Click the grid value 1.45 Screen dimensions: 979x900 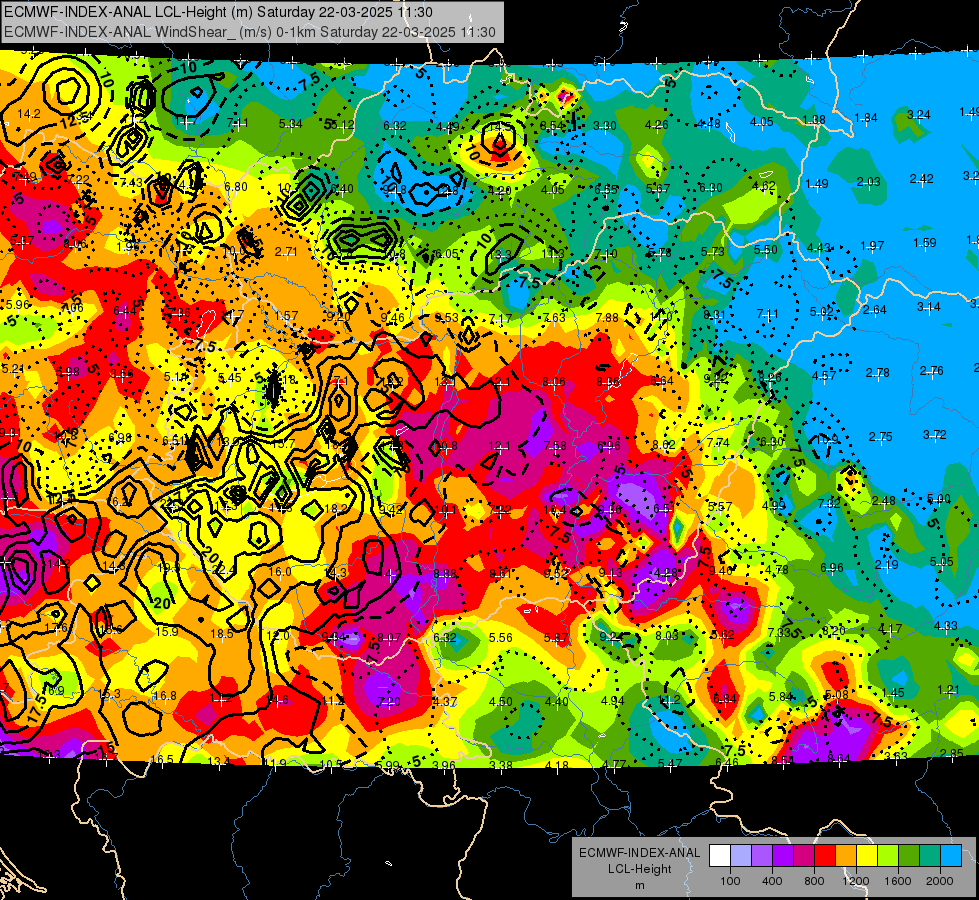click(x=893, y=692)
